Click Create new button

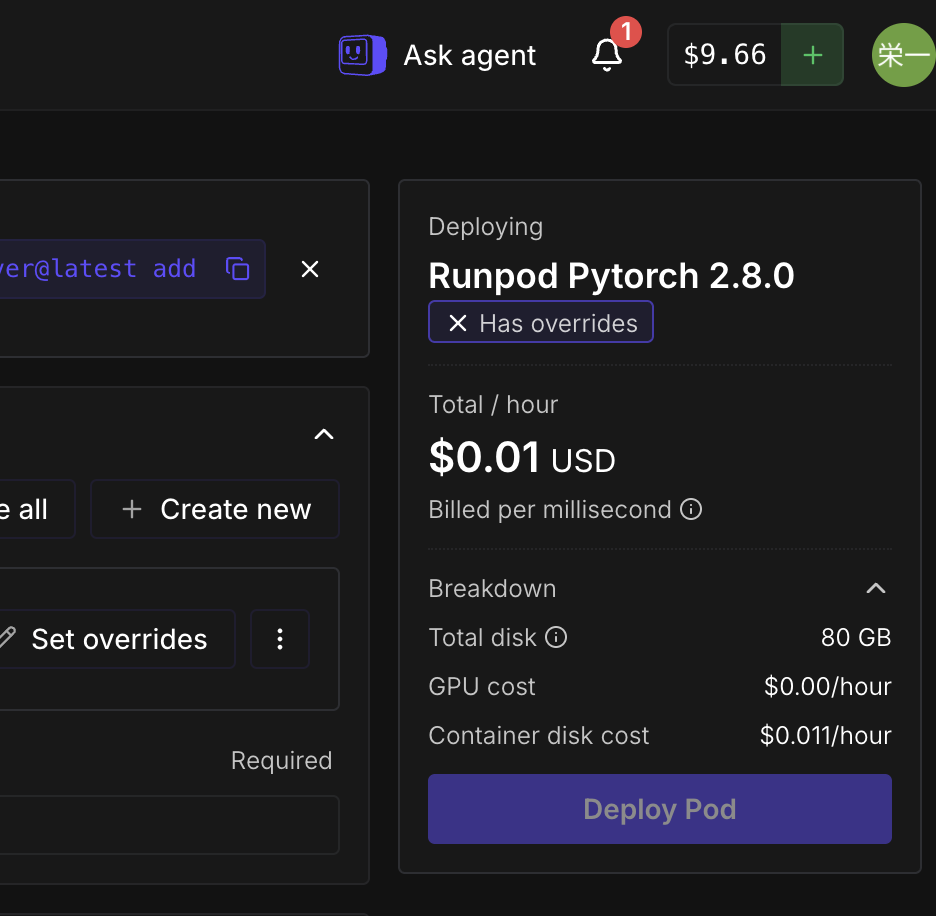(x=215, y=509)
